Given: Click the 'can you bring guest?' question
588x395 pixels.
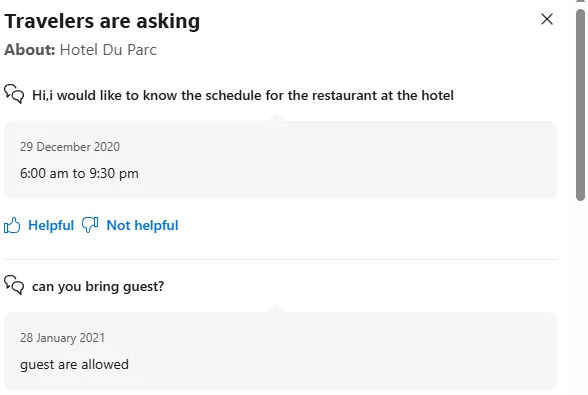Looking at the screenshot, I should click(x=98, y=286).
